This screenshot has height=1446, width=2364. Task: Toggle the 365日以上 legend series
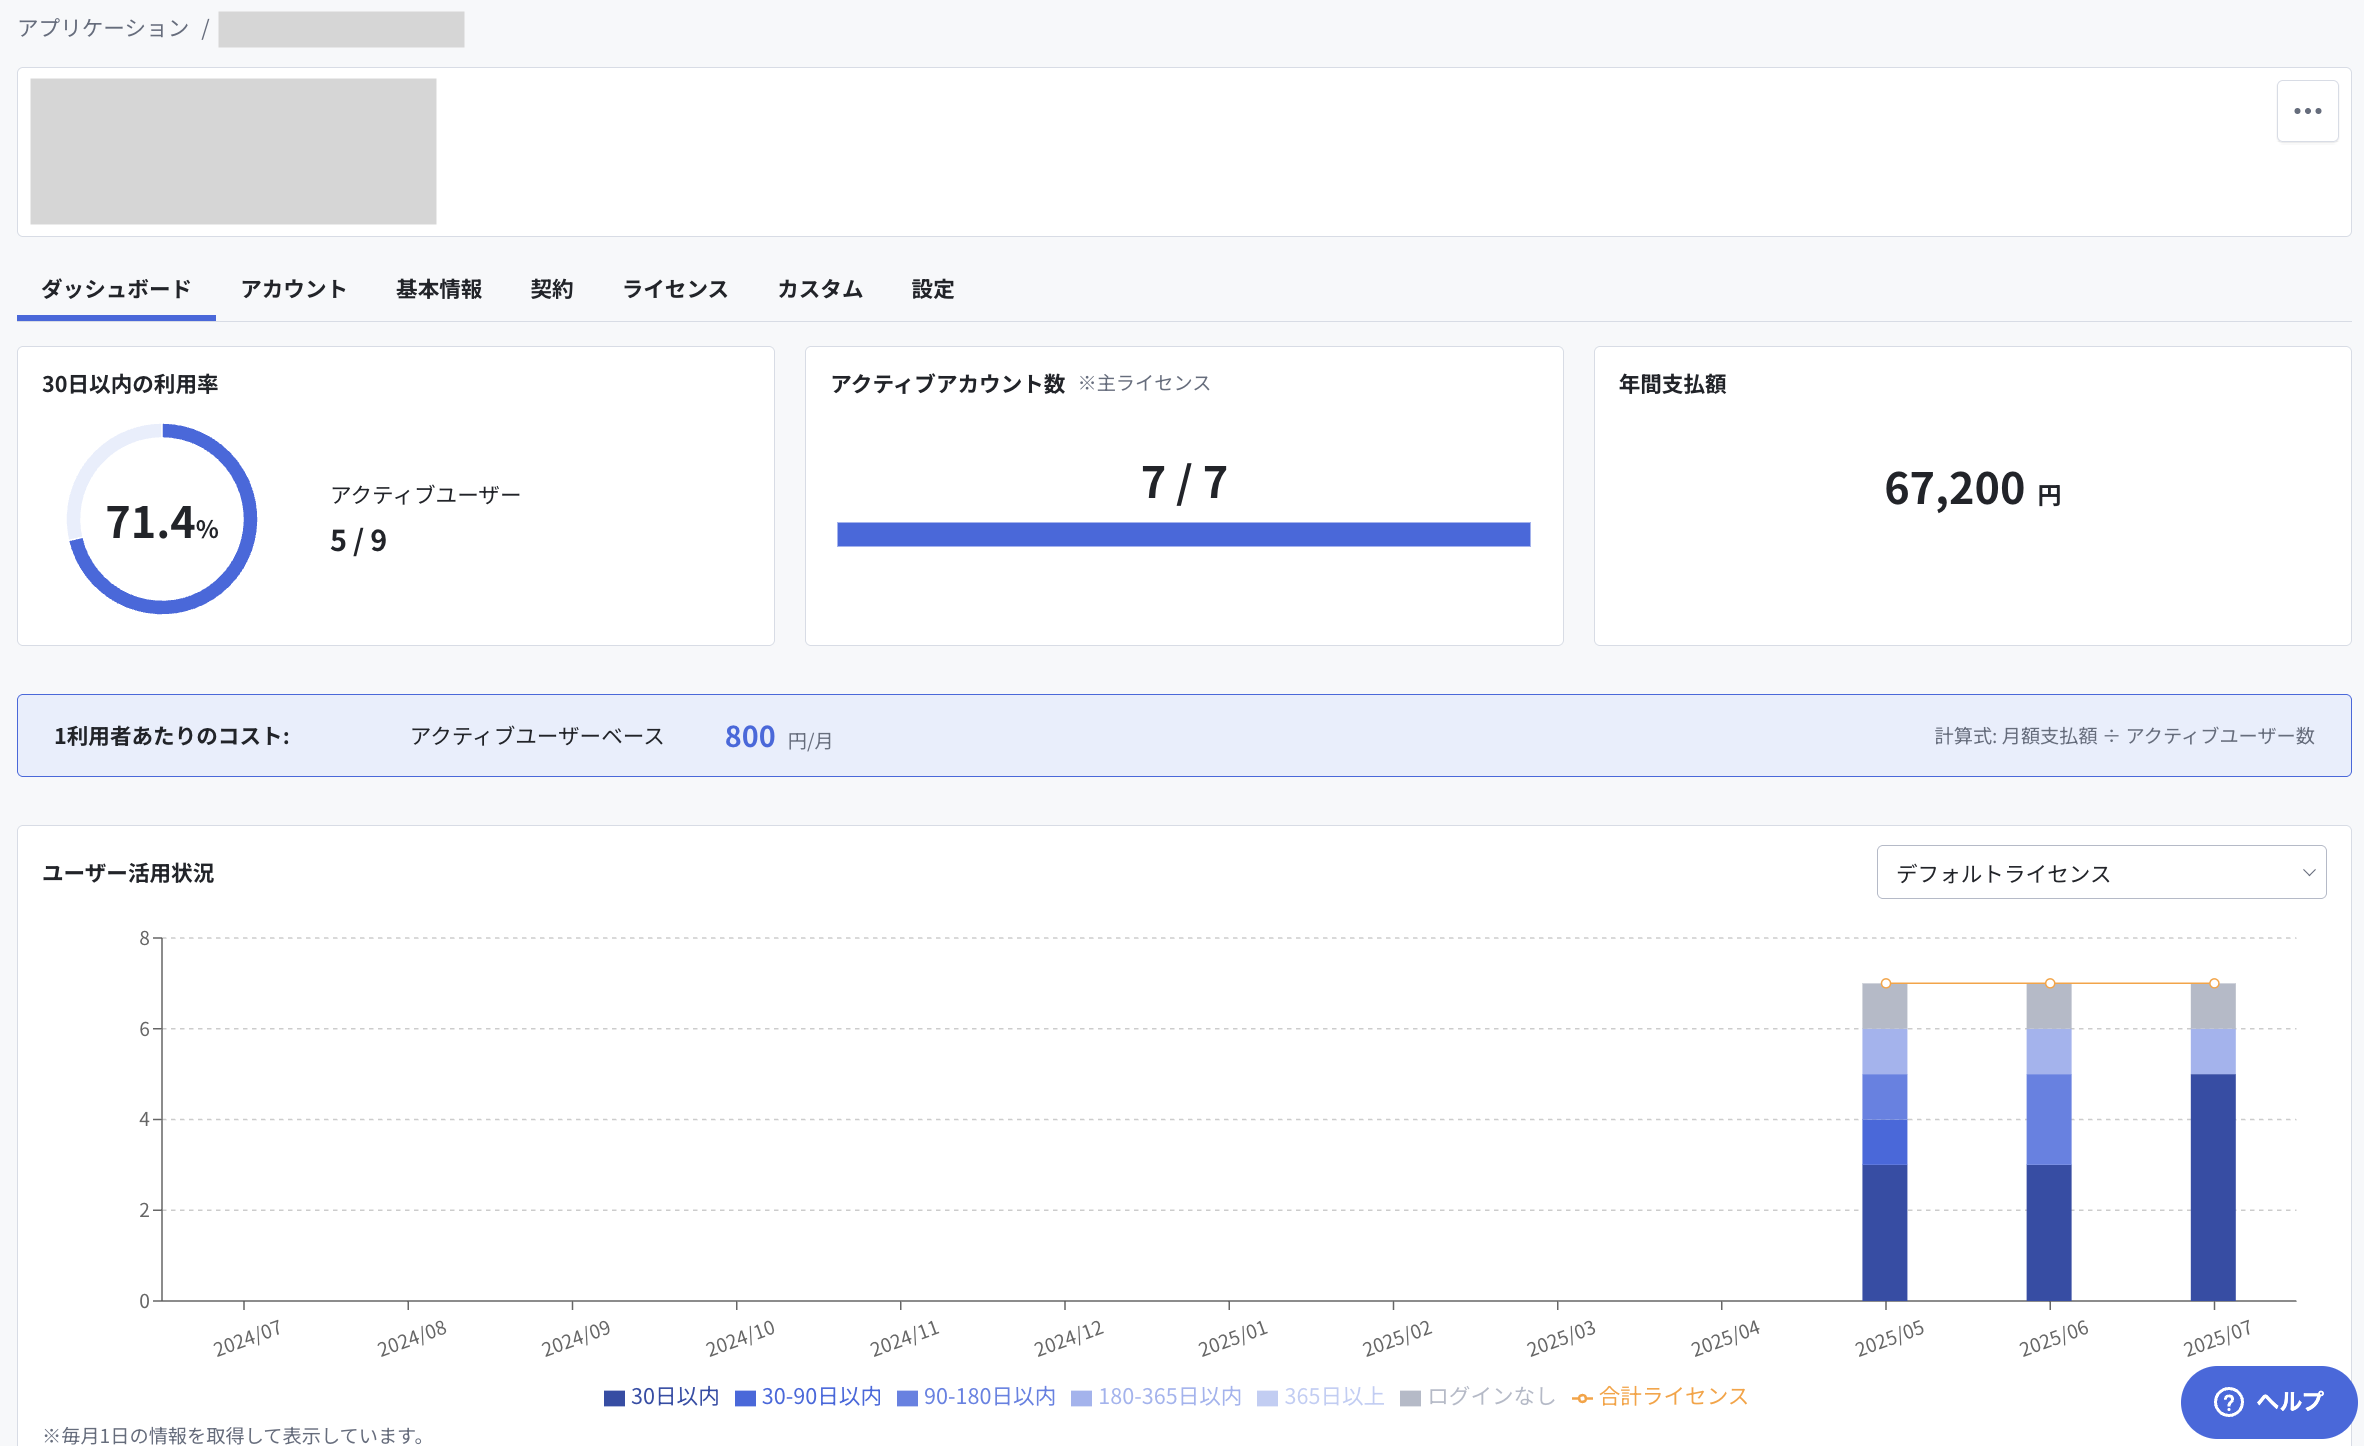pyautogui.click(x=1320, y=1397)
